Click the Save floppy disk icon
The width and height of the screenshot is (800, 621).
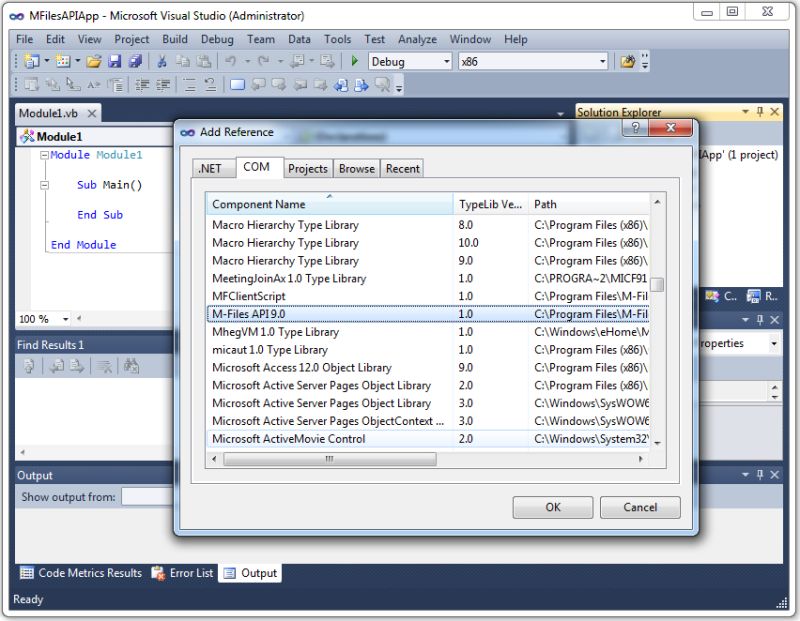[x=115, y=62]
